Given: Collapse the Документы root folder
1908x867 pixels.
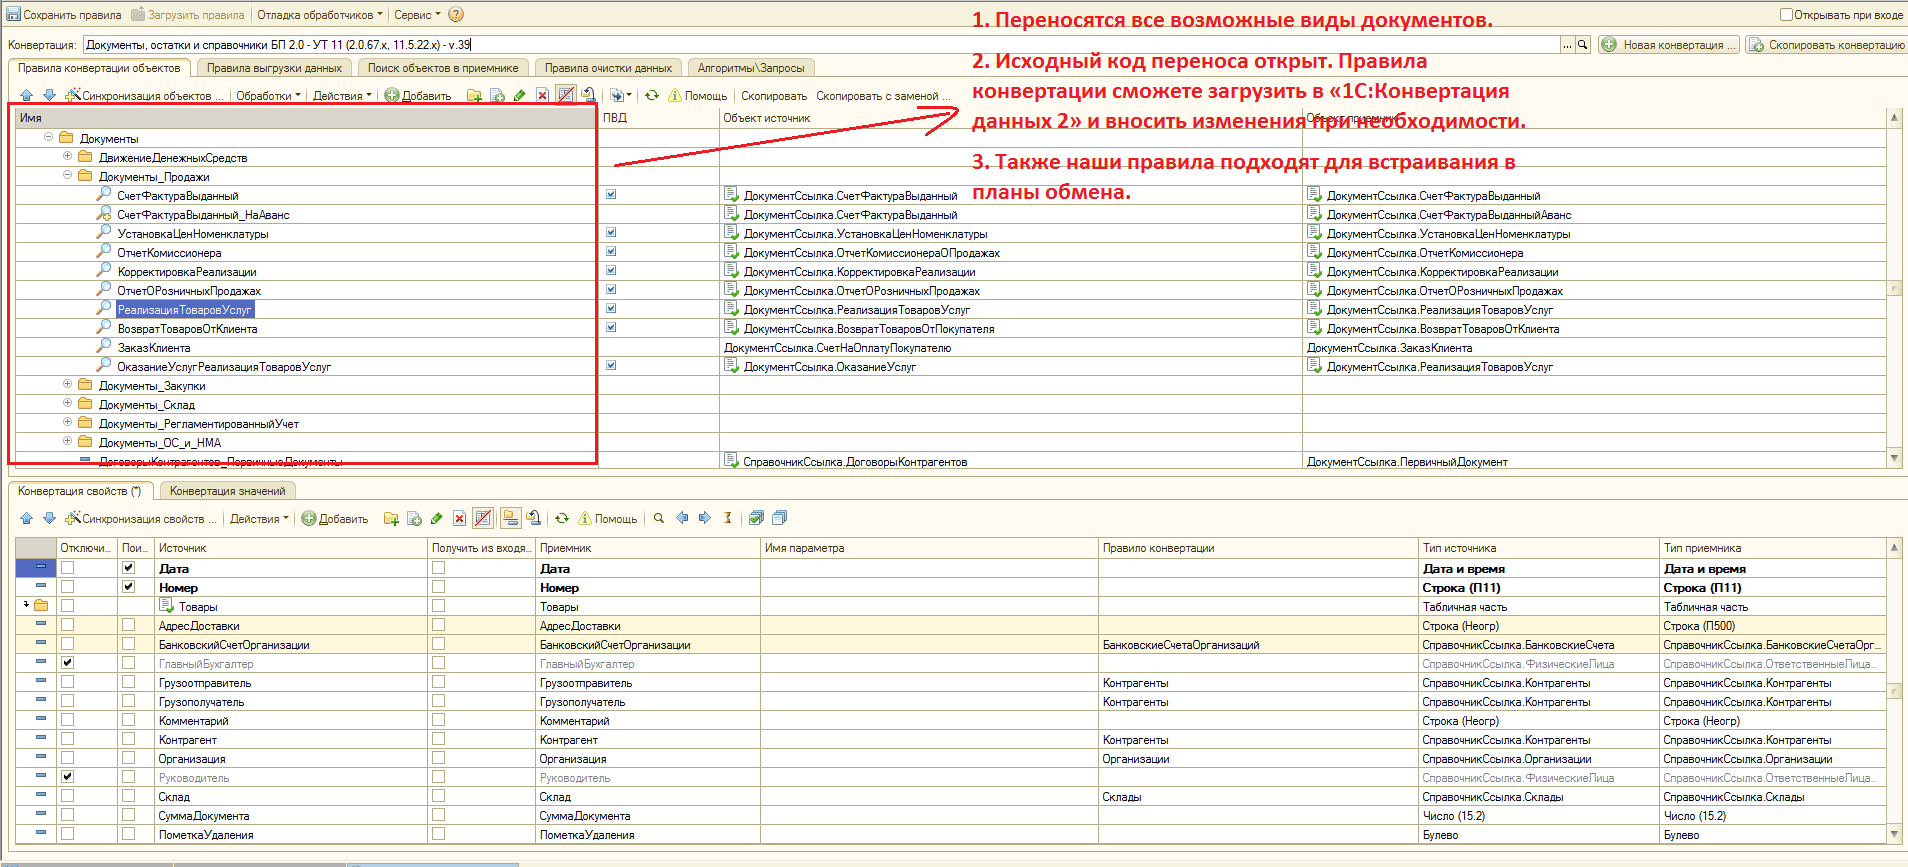Looking at the screenshot, I should 48,137.
